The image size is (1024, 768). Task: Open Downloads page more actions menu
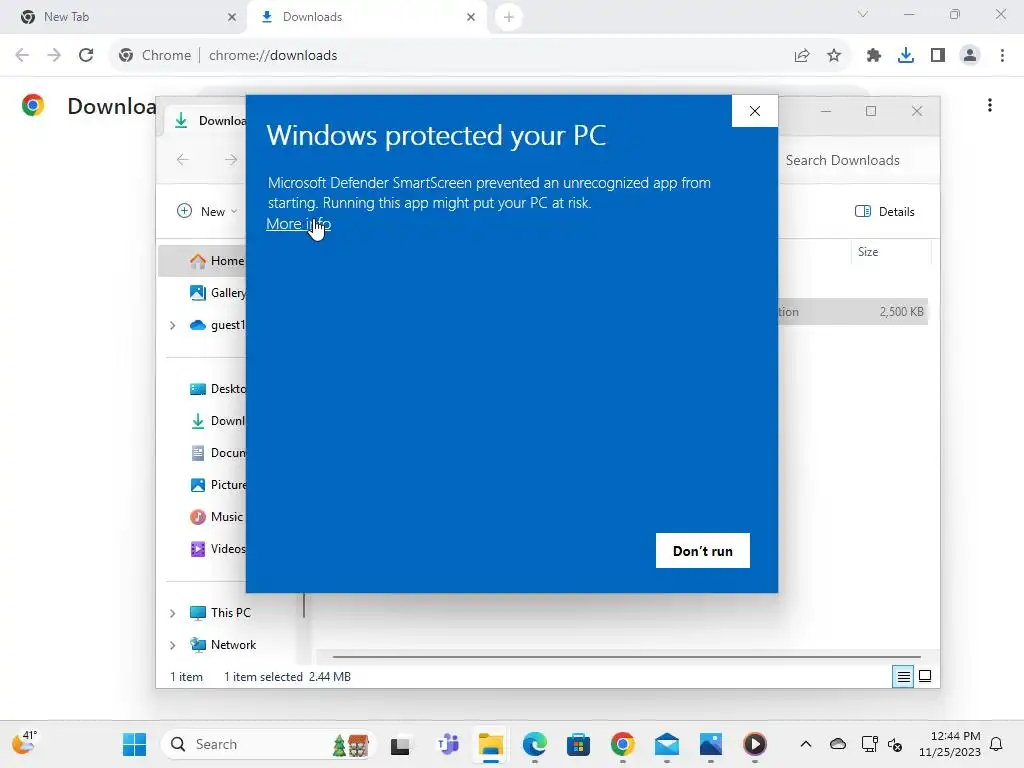990,105
